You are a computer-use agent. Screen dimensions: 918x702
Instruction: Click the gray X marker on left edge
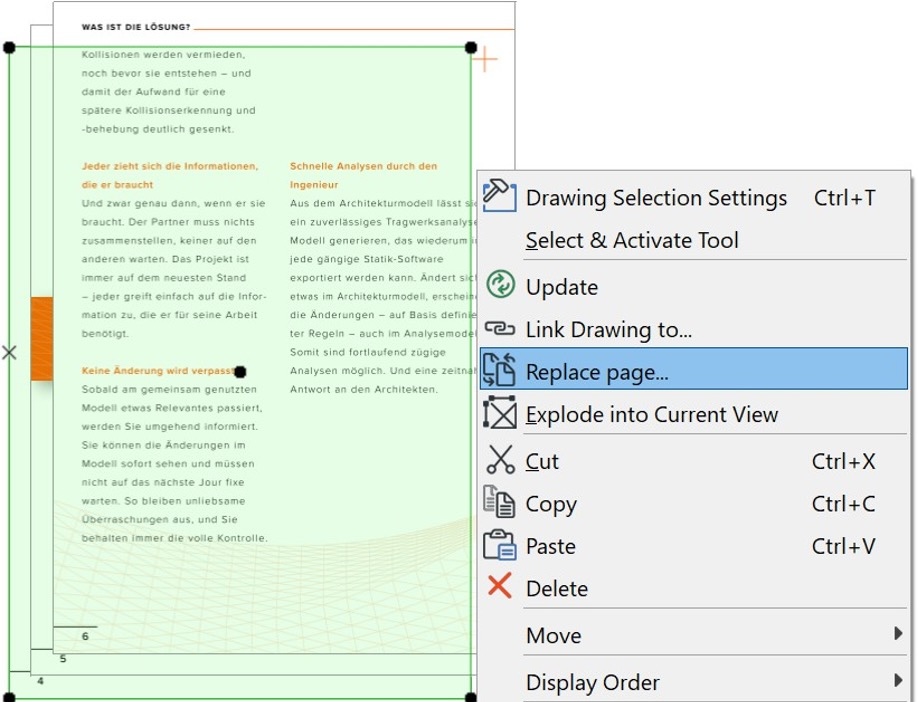tap(9, 352)
